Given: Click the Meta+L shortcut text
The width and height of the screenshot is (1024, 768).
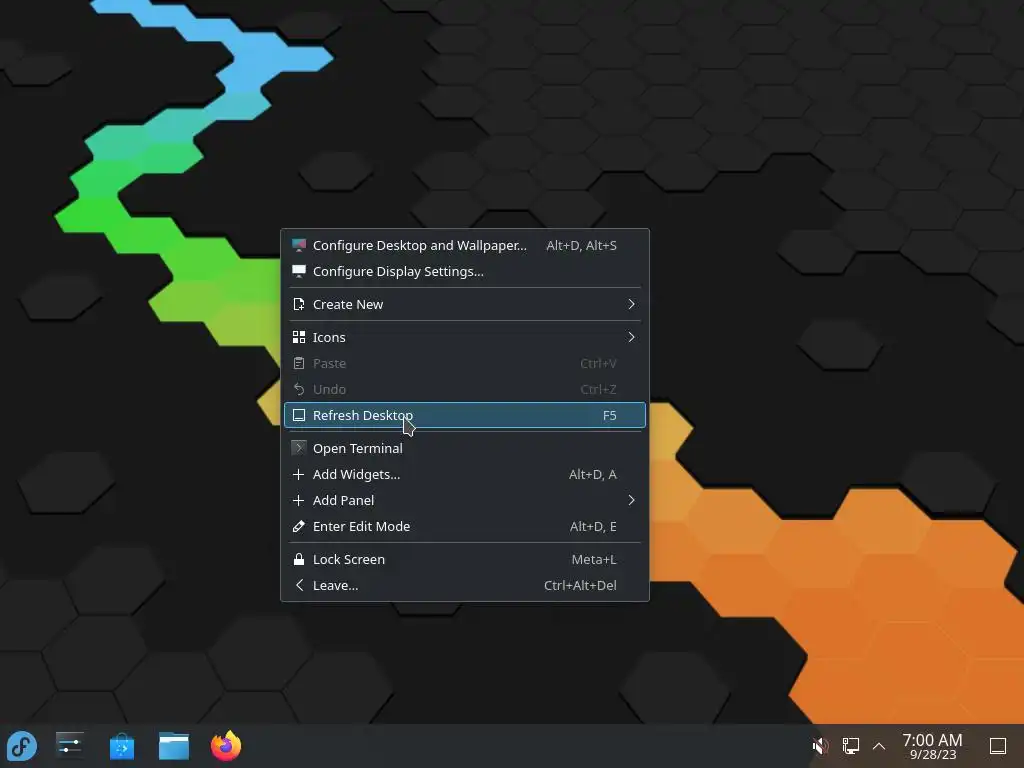Looking at the screenshot, I should pos(594,560).
